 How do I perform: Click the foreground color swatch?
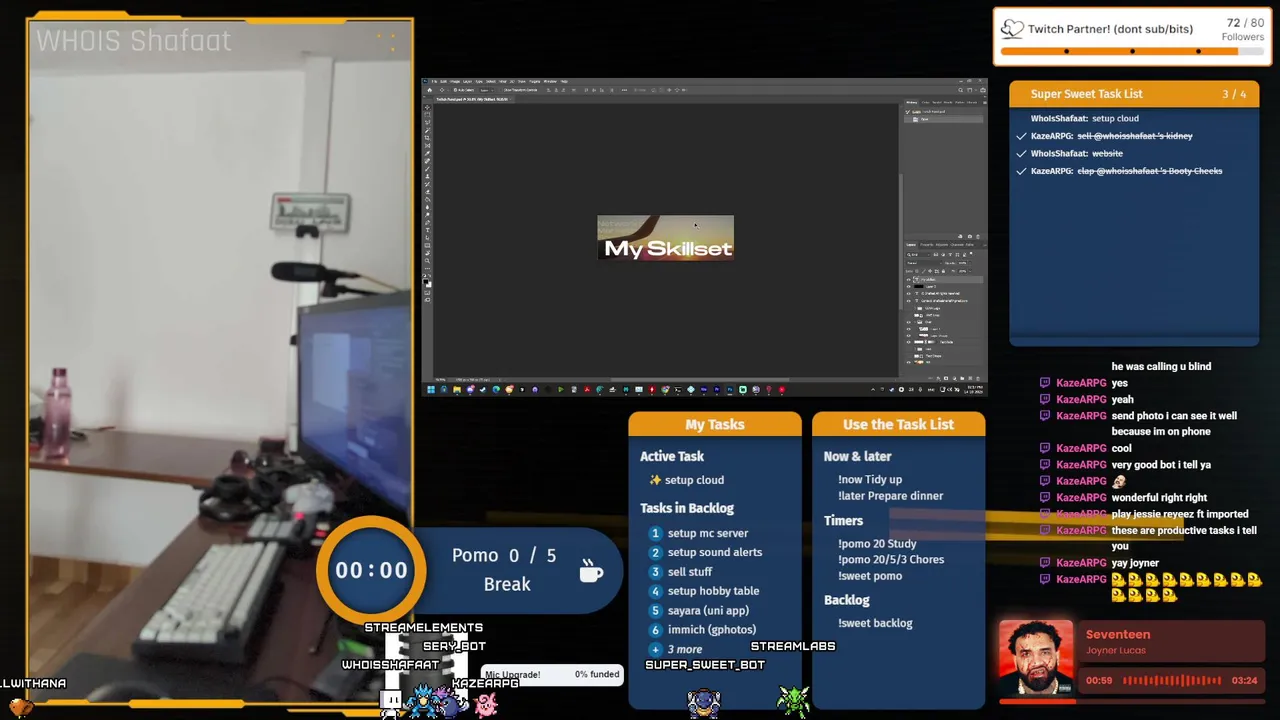coord(425,281)
